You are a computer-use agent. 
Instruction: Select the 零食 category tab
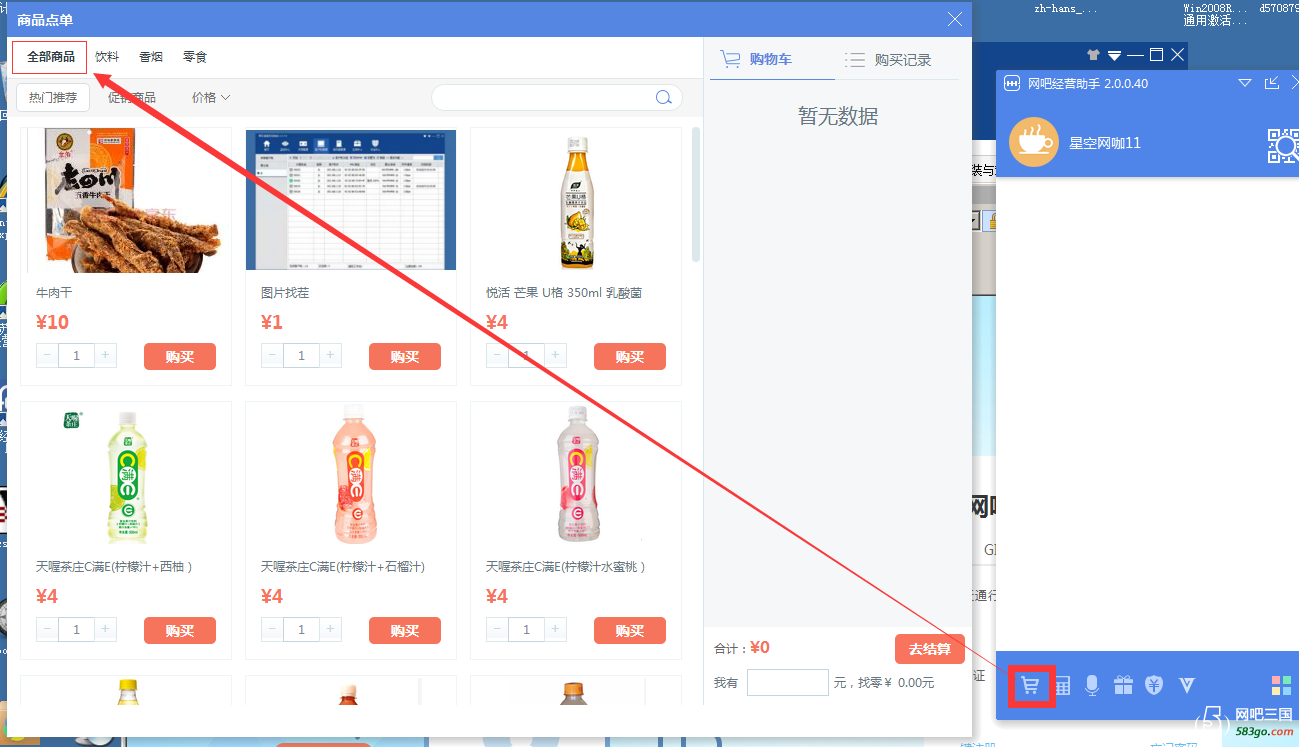pos(195,57)
